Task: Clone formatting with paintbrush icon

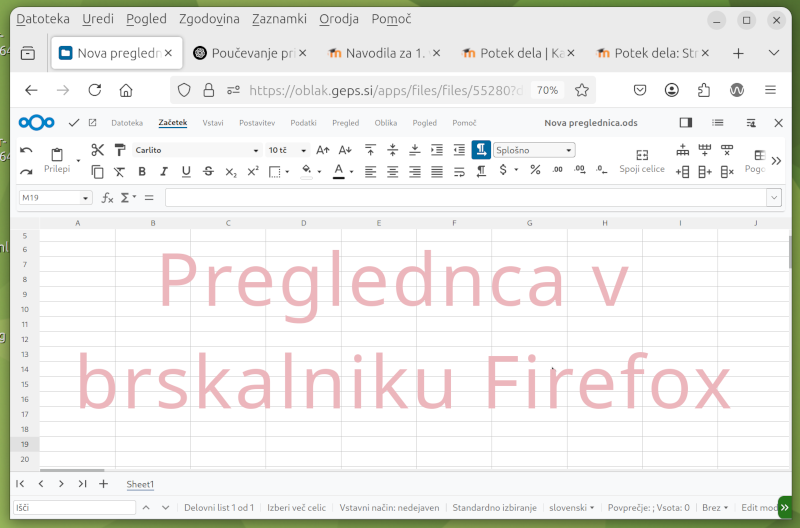Action: tap(120, 150)
